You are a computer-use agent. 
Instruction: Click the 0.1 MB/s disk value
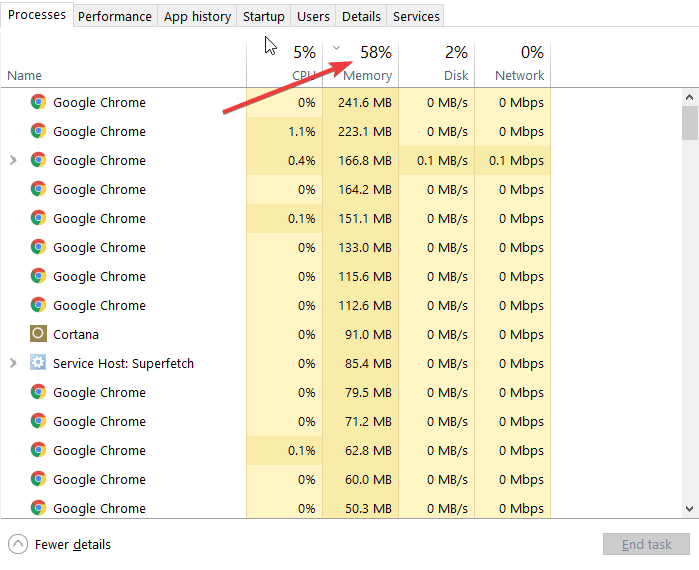(442, 160)
